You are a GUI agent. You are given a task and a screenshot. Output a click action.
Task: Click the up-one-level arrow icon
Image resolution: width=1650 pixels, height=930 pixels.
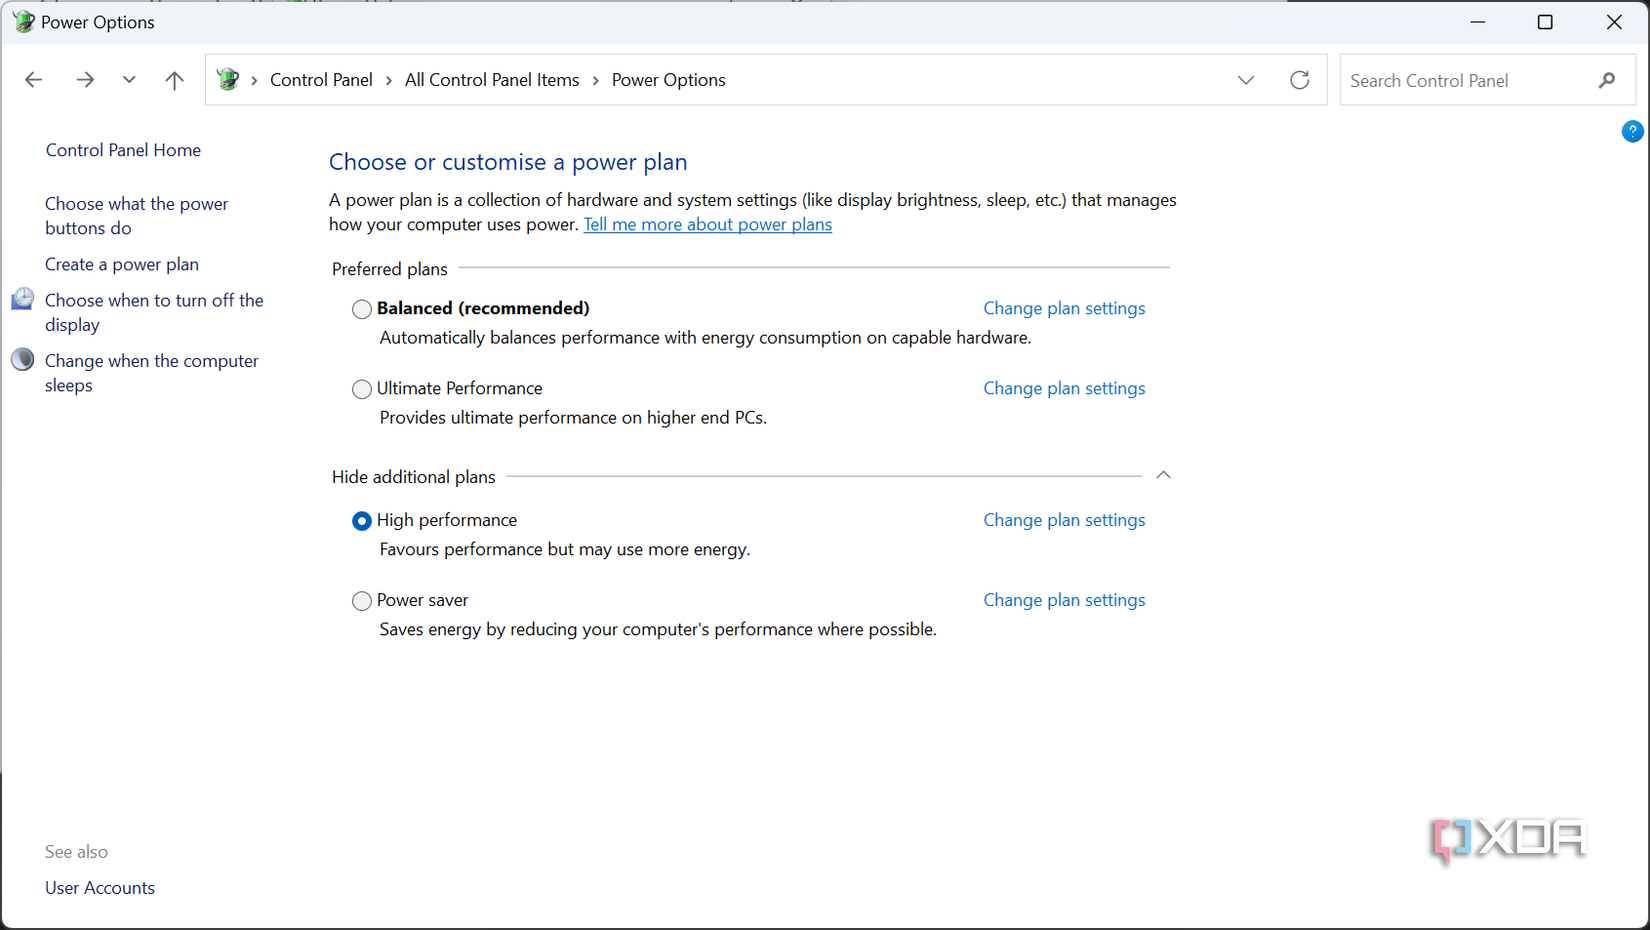tap(174, 79)
